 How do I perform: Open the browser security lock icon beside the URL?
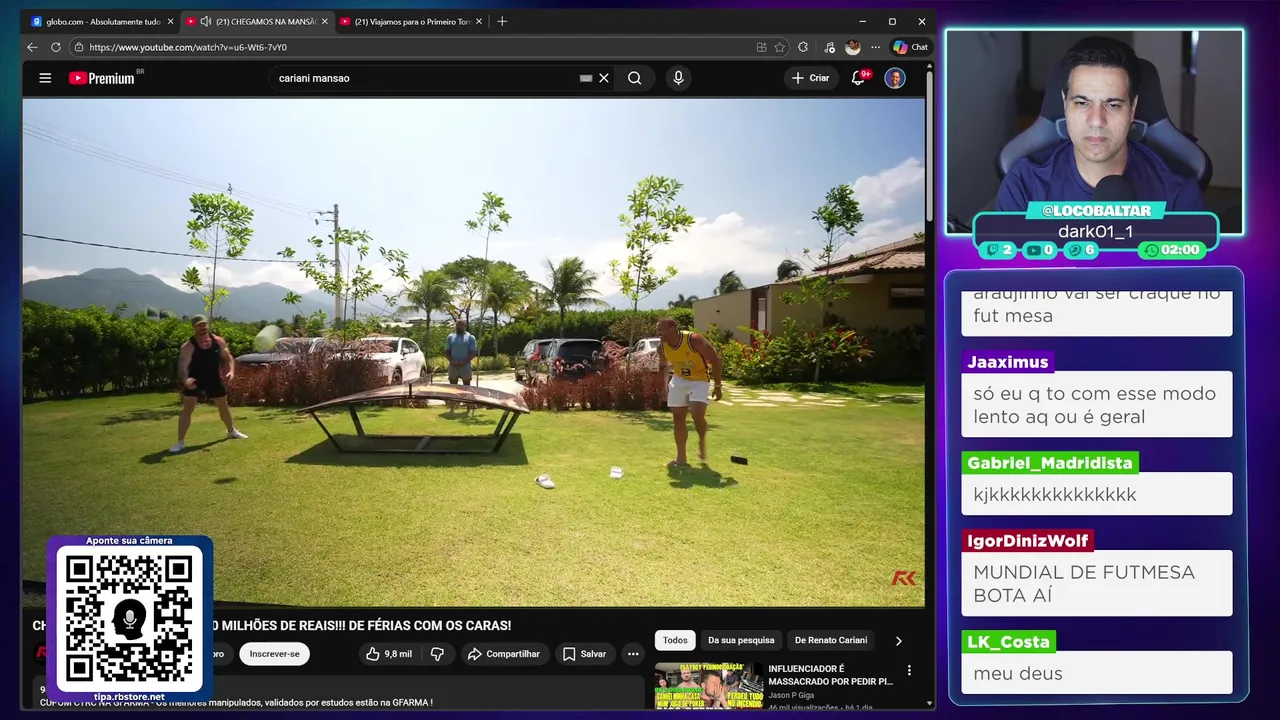78,47
